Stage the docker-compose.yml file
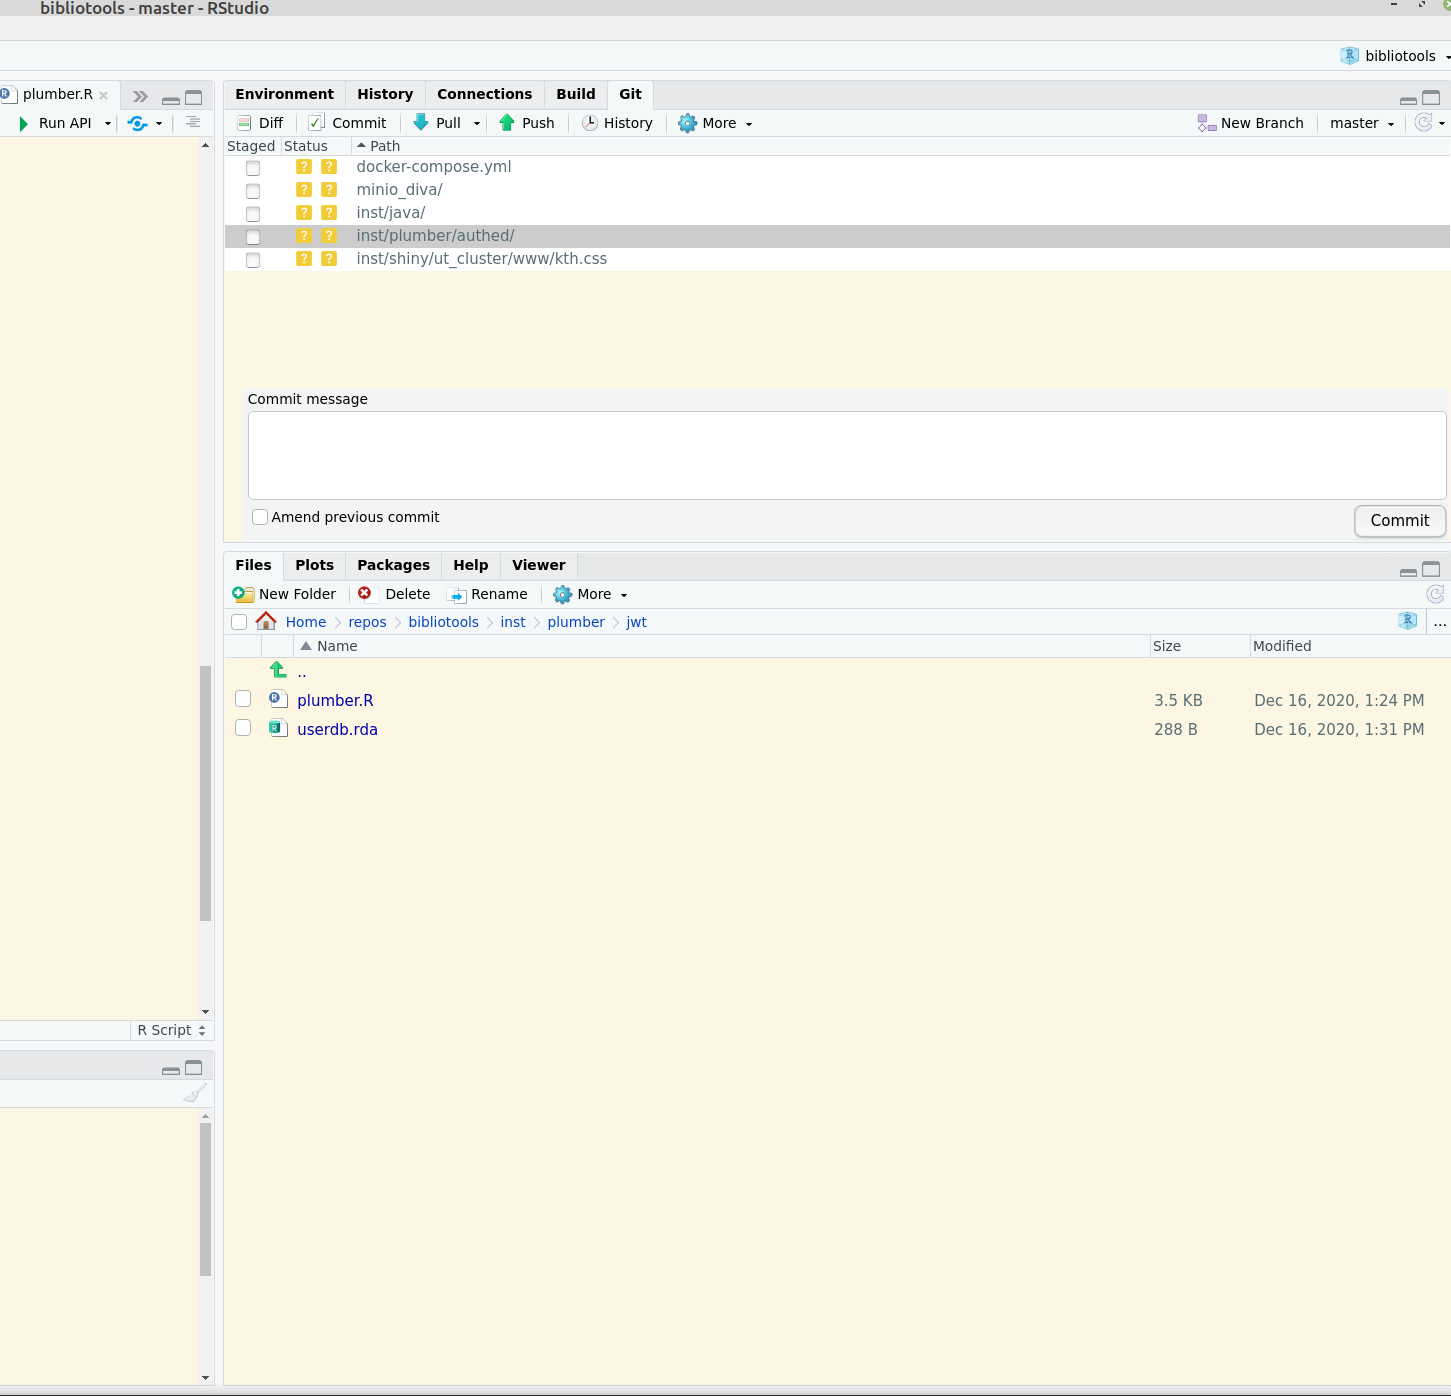This screenshot has height=1396, width=1451. (x=253, y=168)
